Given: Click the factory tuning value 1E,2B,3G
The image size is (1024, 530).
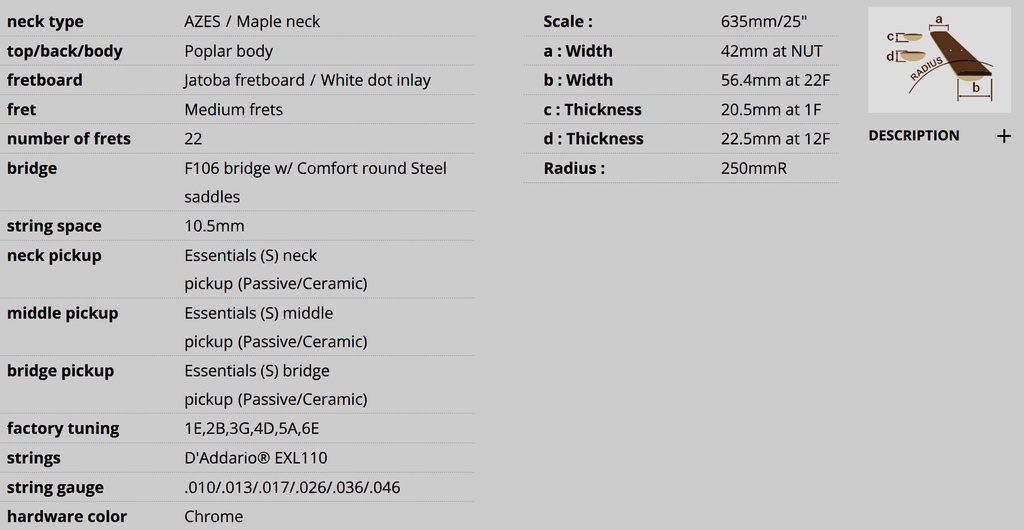Looking at the screenshot, I should click(x=251, y=429).
